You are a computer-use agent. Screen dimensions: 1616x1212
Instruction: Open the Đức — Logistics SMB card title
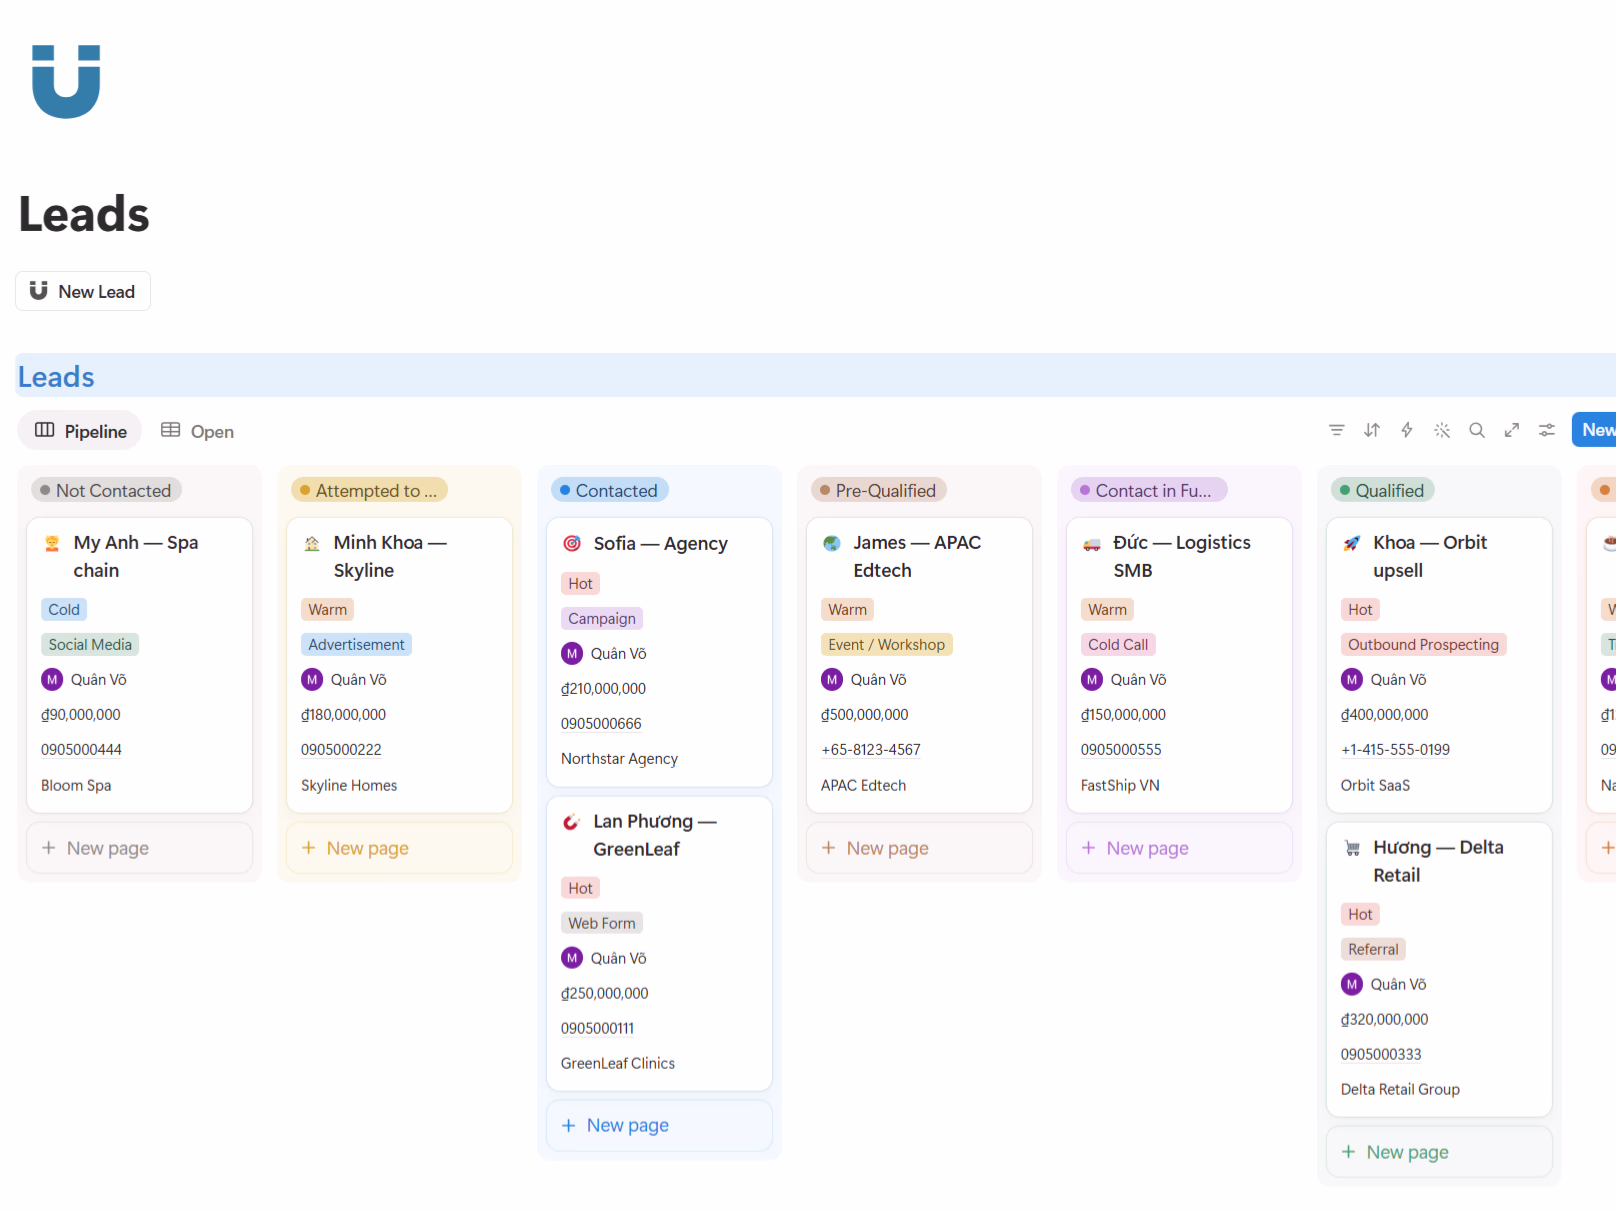coord(1182,557)
